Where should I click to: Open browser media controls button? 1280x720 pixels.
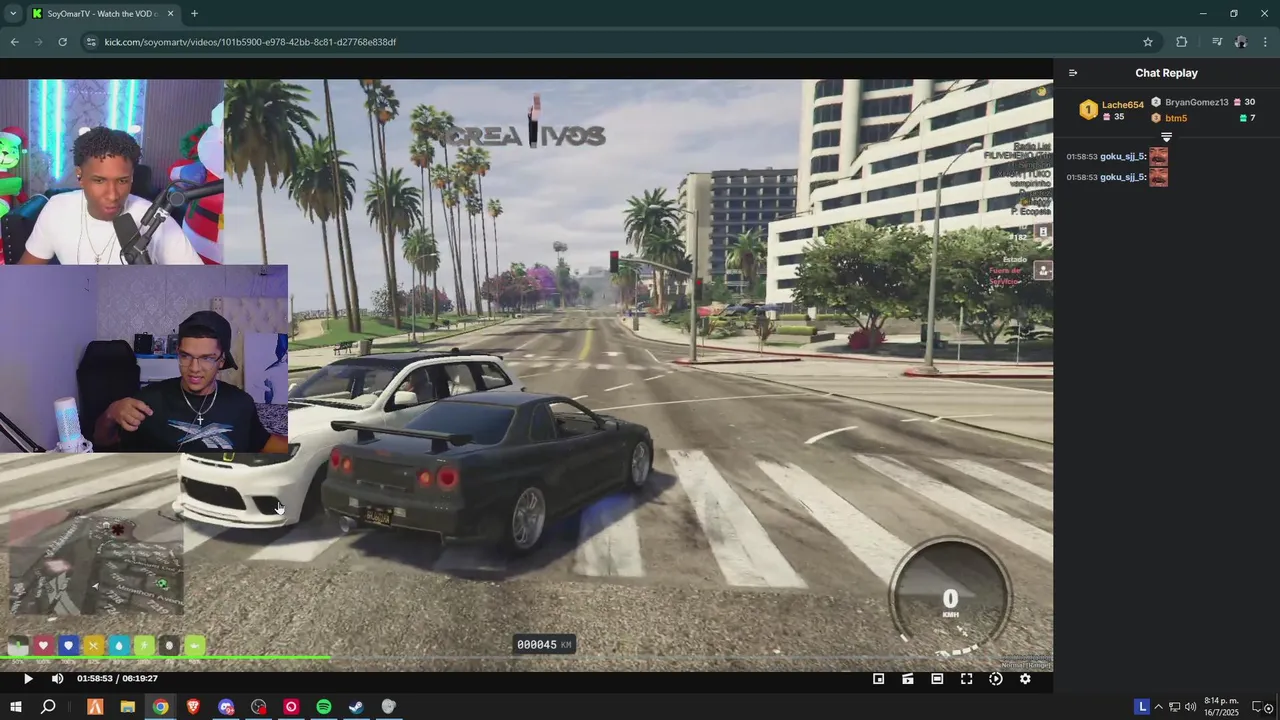[1217, 42]
